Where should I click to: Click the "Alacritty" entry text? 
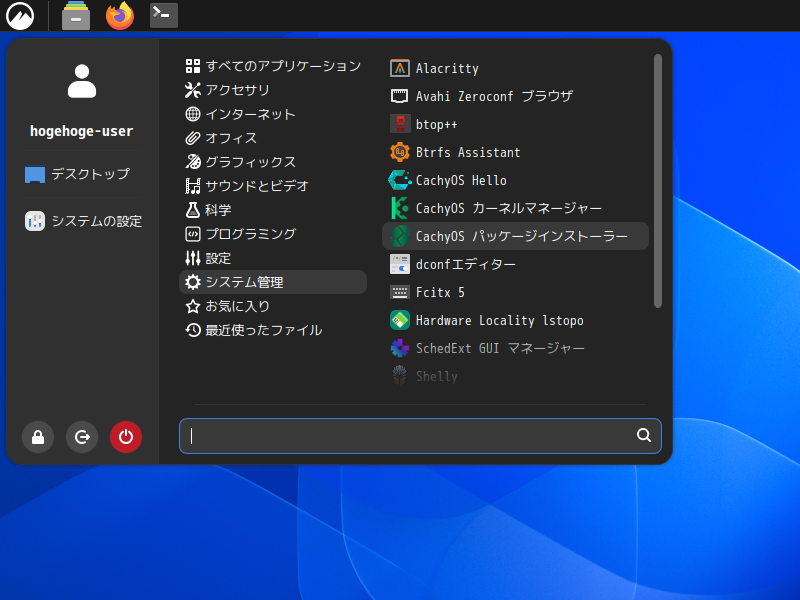tap(447, 68)
